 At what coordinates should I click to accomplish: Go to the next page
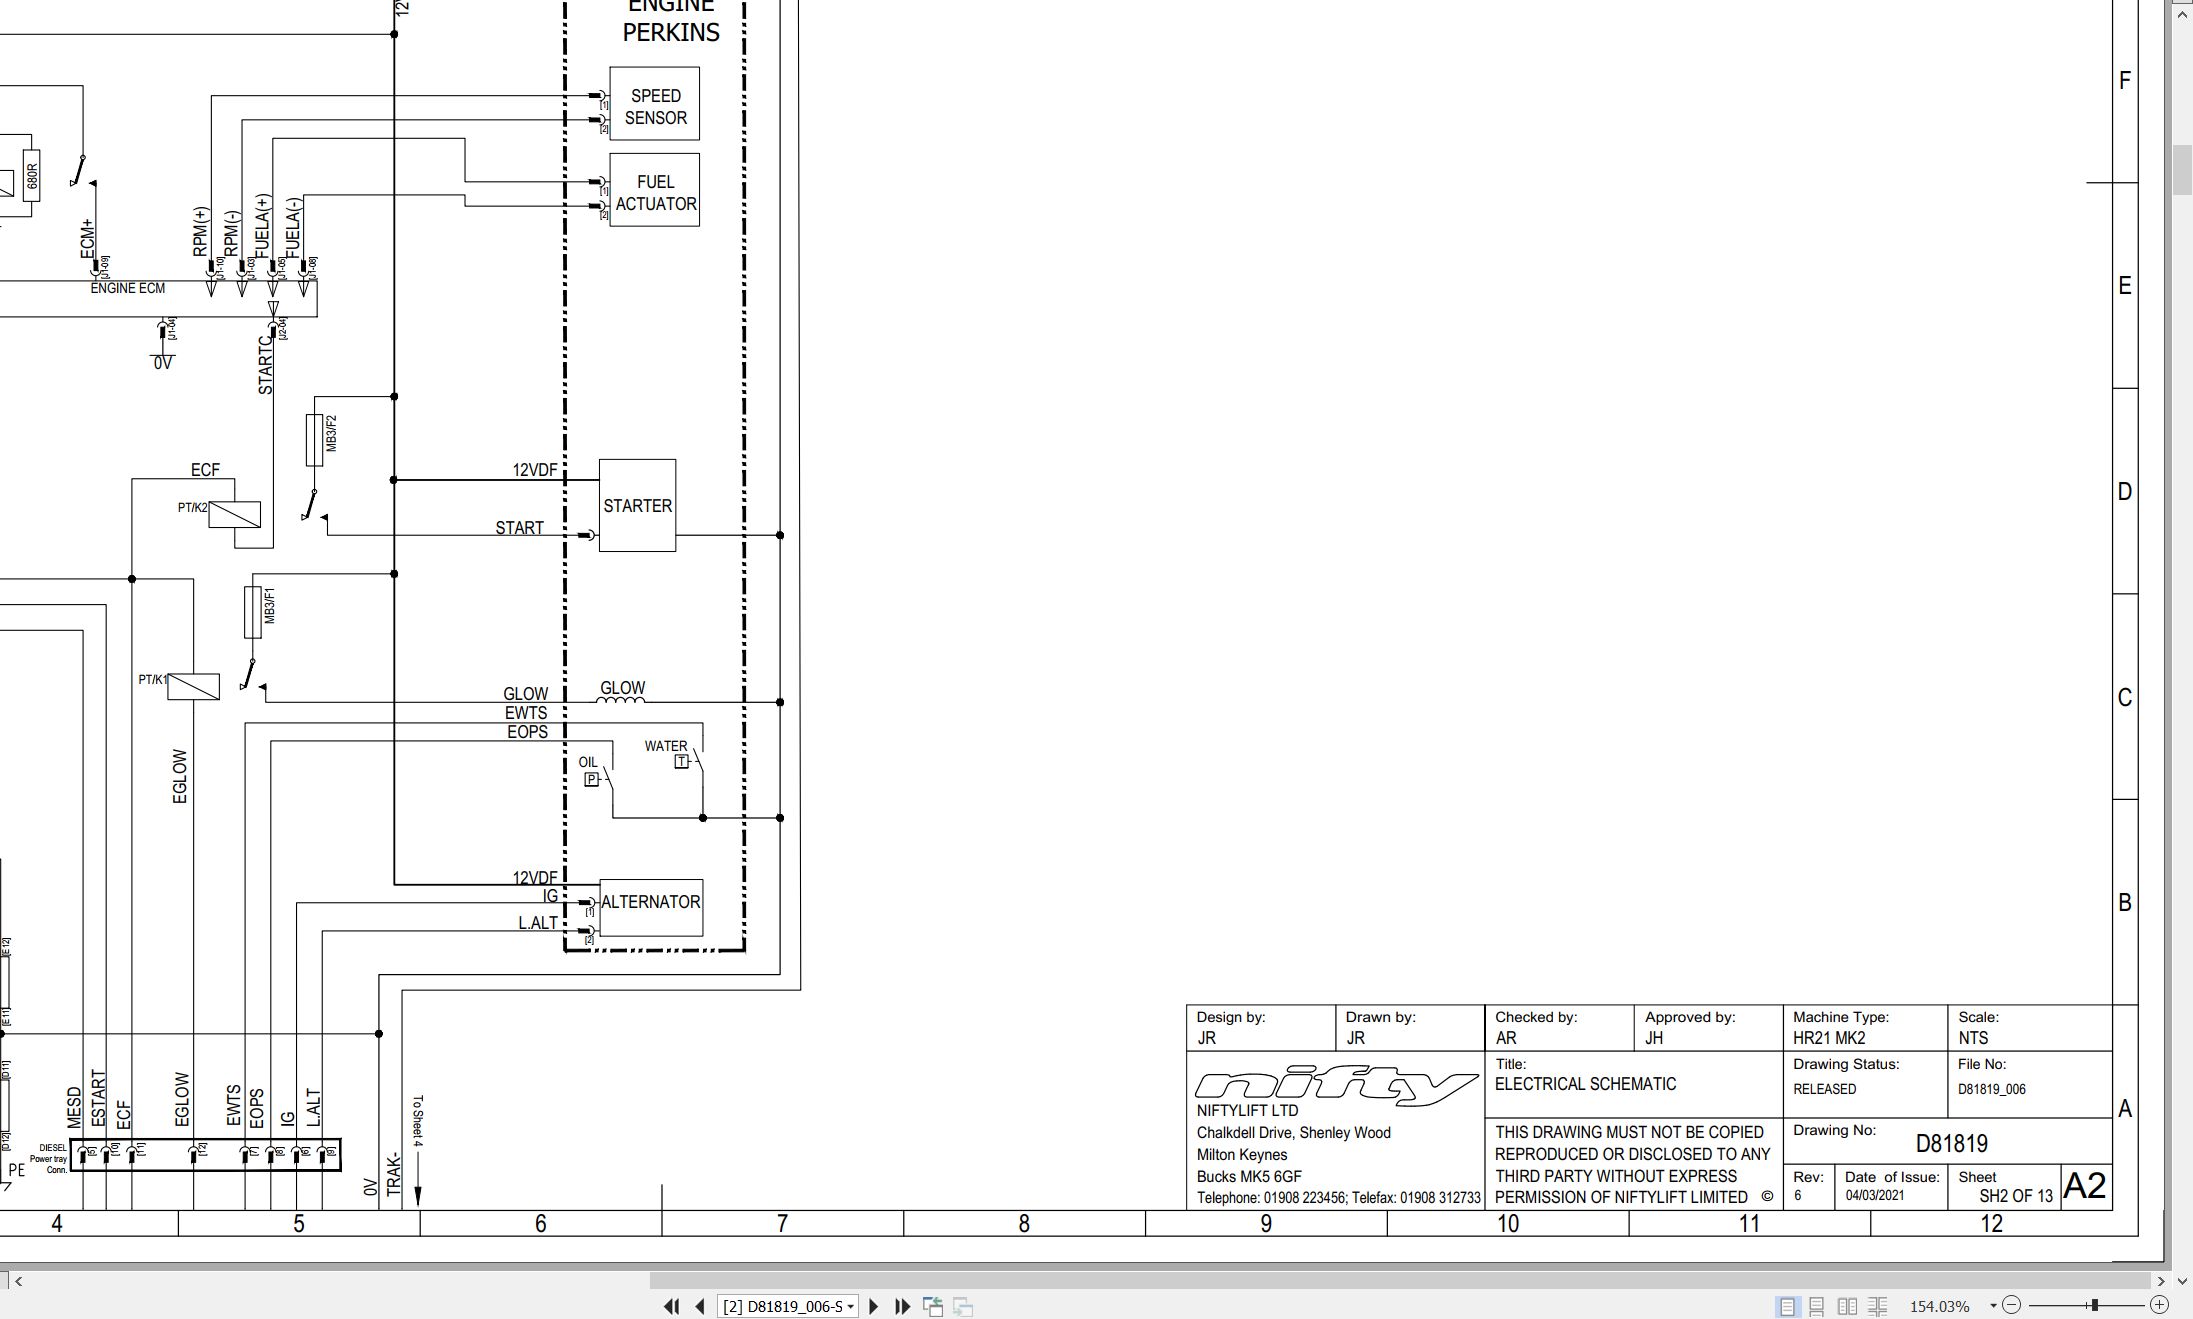(x=873, y=1306)
